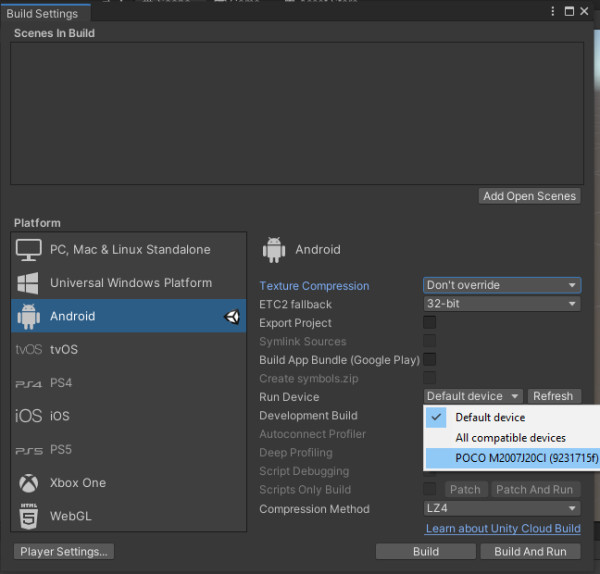Click the Android robot icon in platform list
600x574 pixels.
[28, 316]
